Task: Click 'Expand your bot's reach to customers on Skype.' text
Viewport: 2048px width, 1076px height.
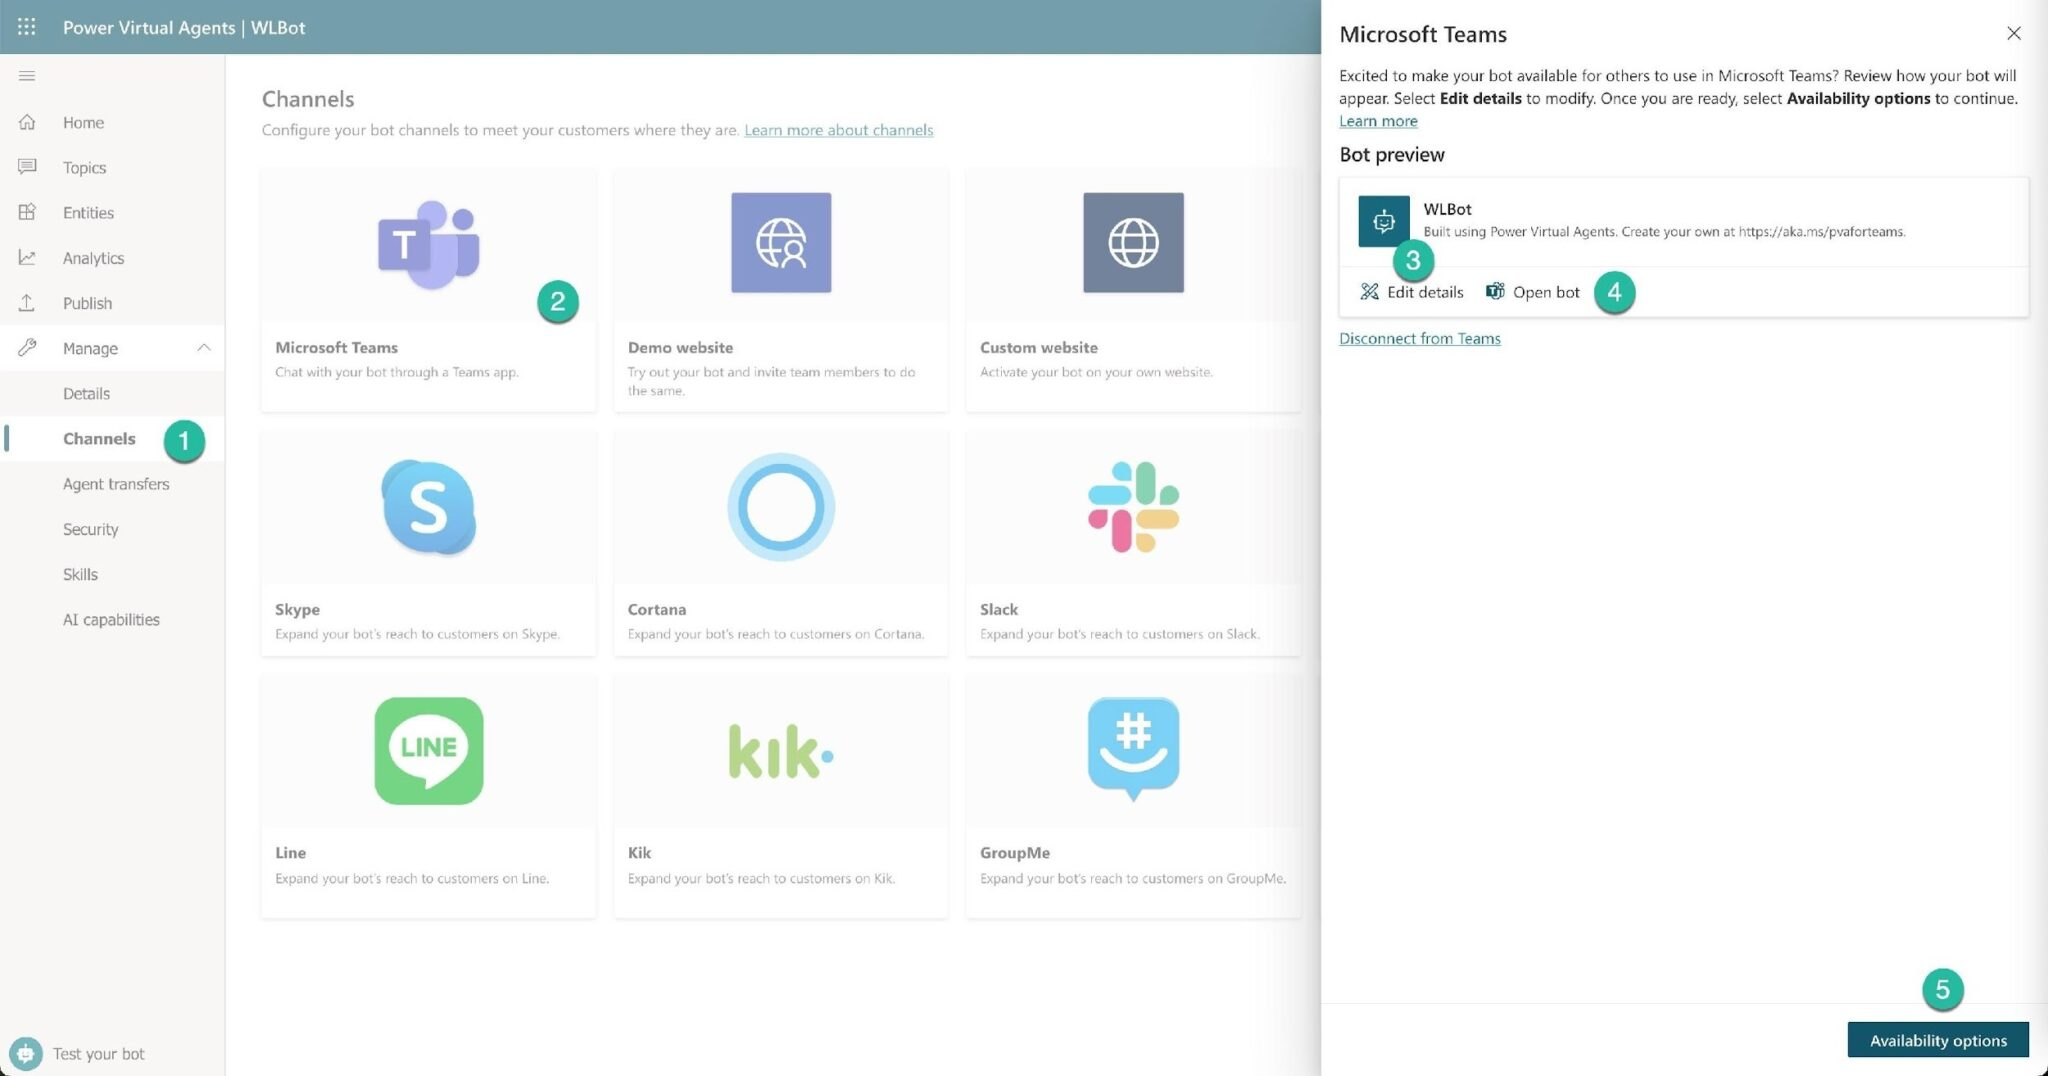Action: [417, 634]
